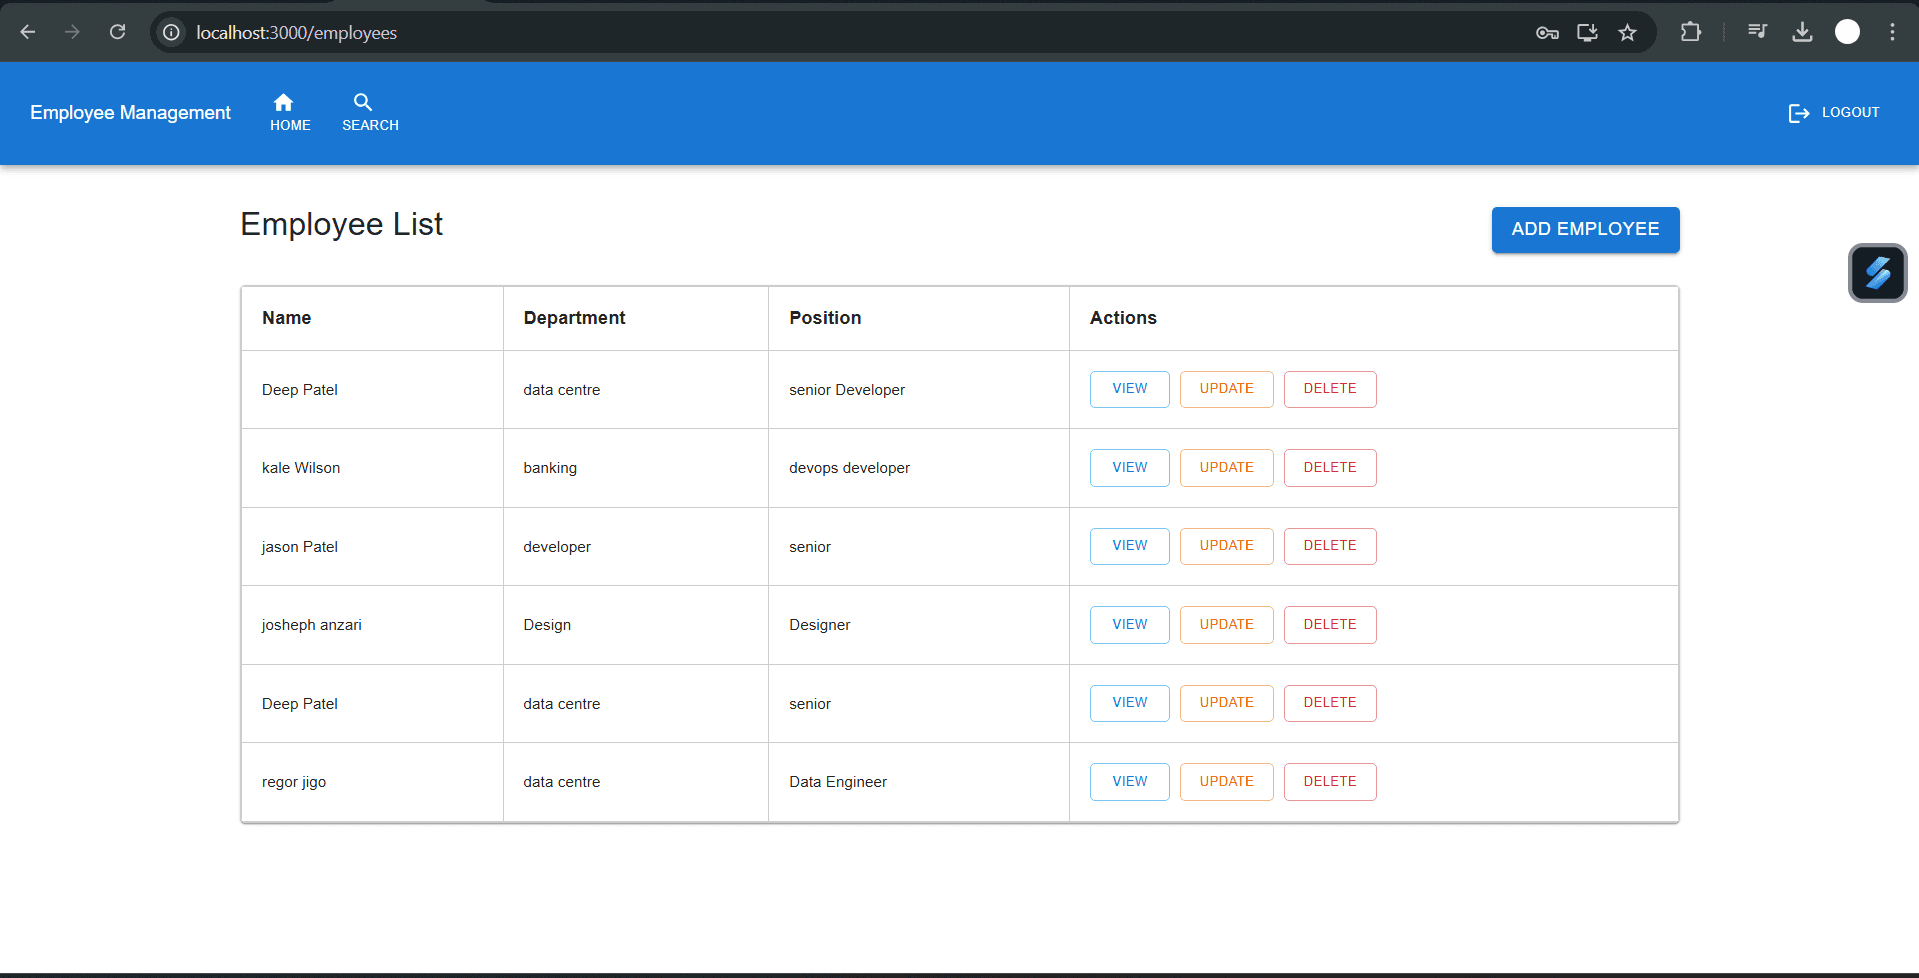Screen dimensions: 1919x978
Task: Click the browser forward arrow
Action: [x=72, y=32]
